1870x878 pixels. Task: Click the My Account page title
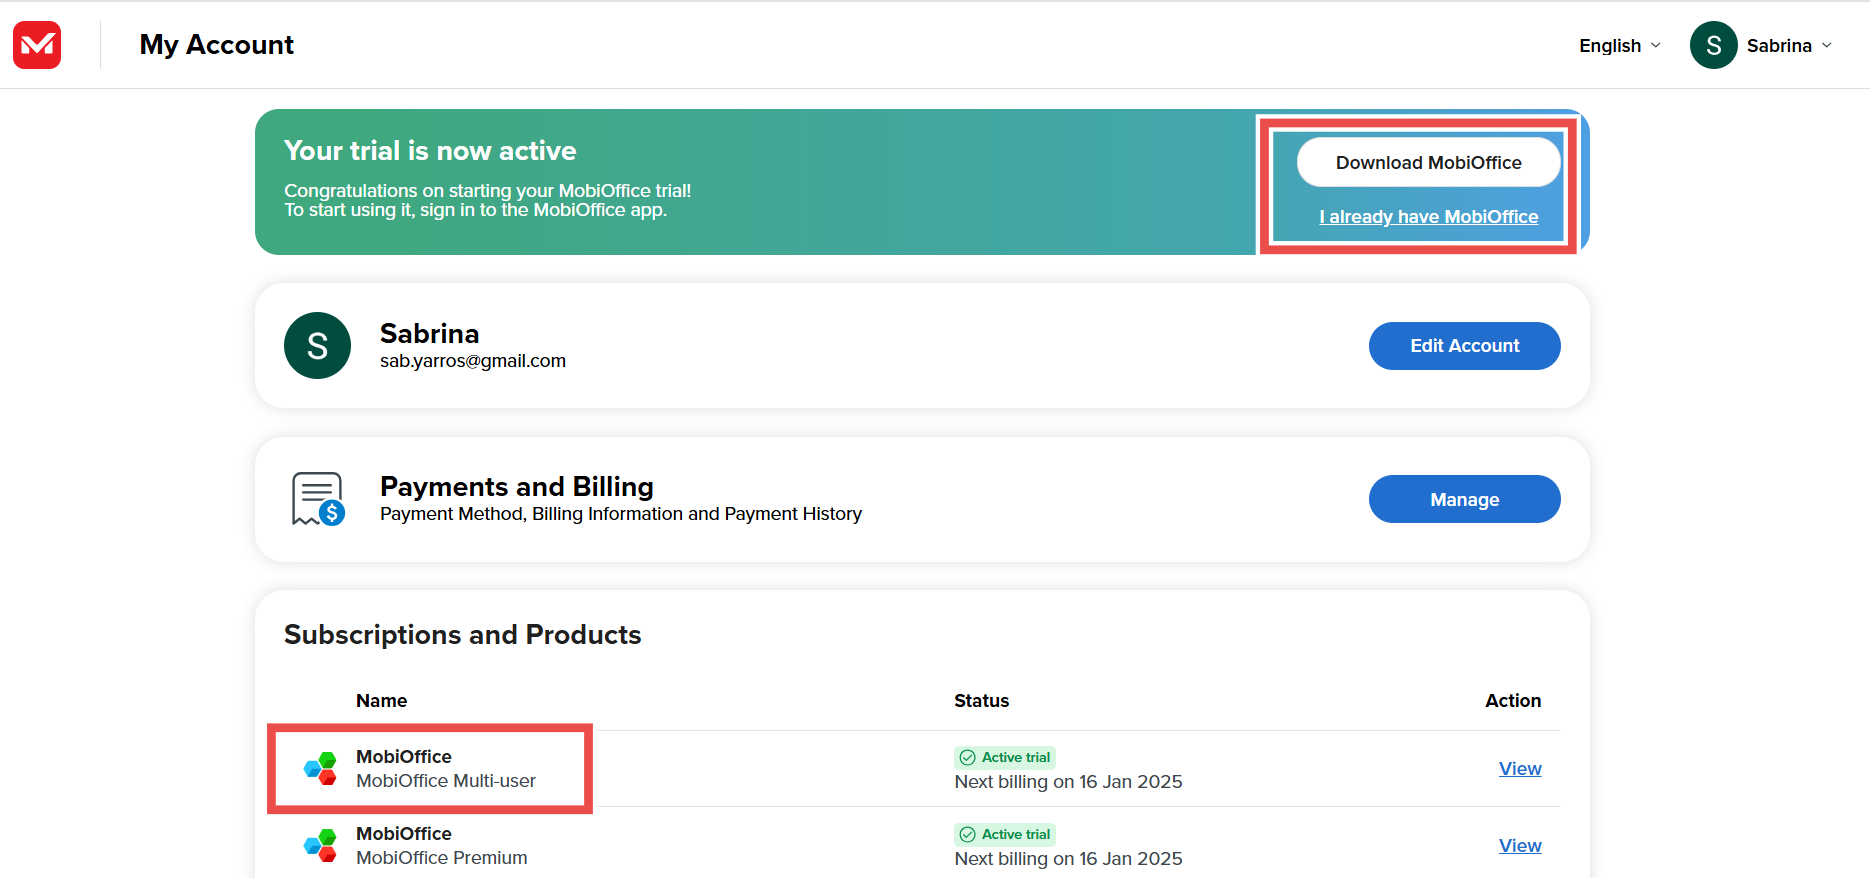tap(217, 45)
